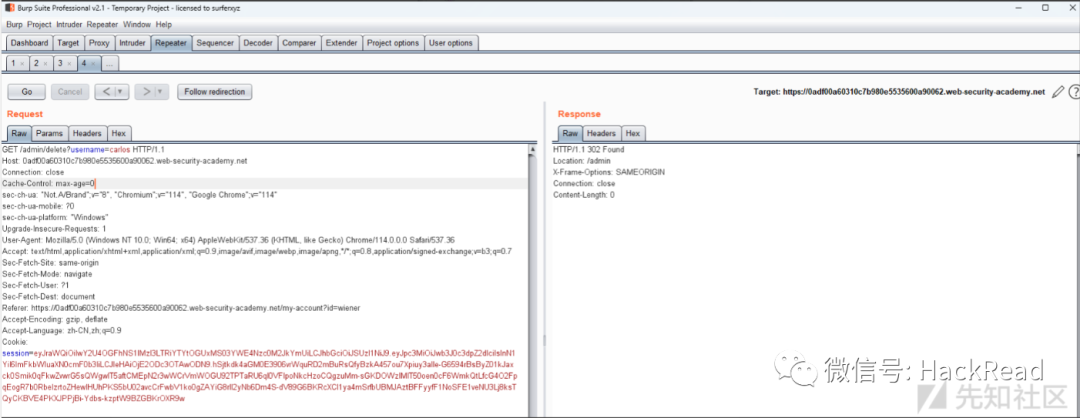Click the Target URL label text

coord(900,92)
